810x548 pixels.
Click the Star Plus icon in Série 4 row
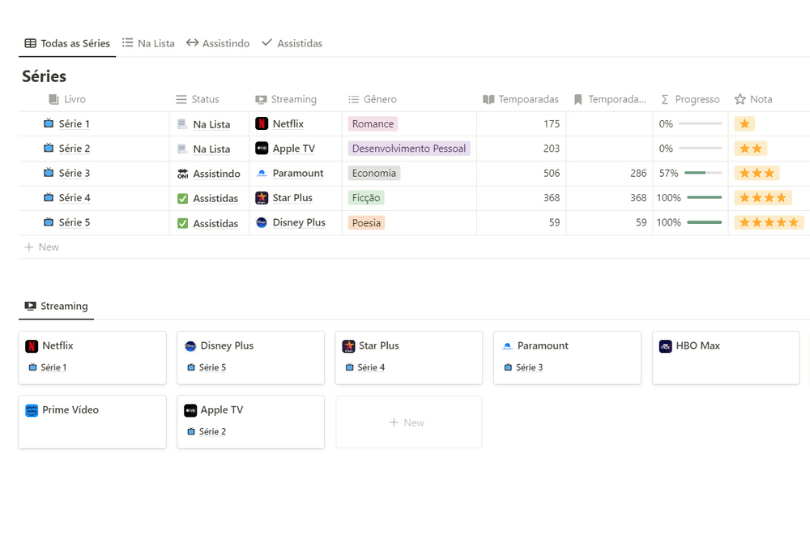(x=262, y=198)
